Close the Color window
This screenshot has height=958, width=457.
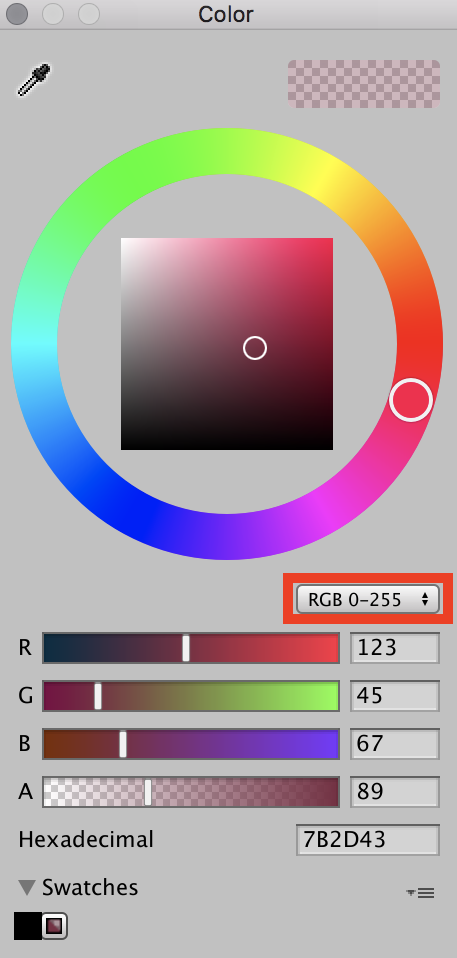(16, 13)
